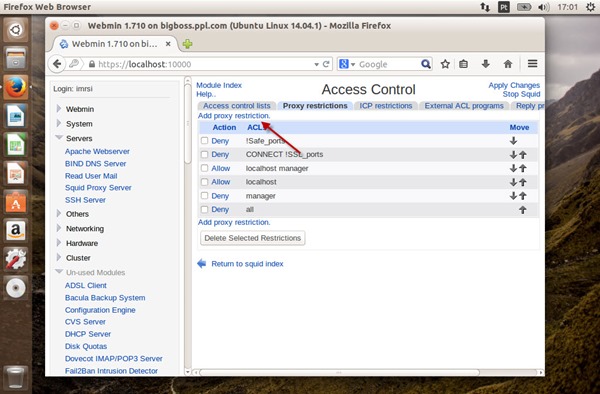600x394 pixels.
Task: Click the Stop Squid link
Action: (x=521, y=94)
